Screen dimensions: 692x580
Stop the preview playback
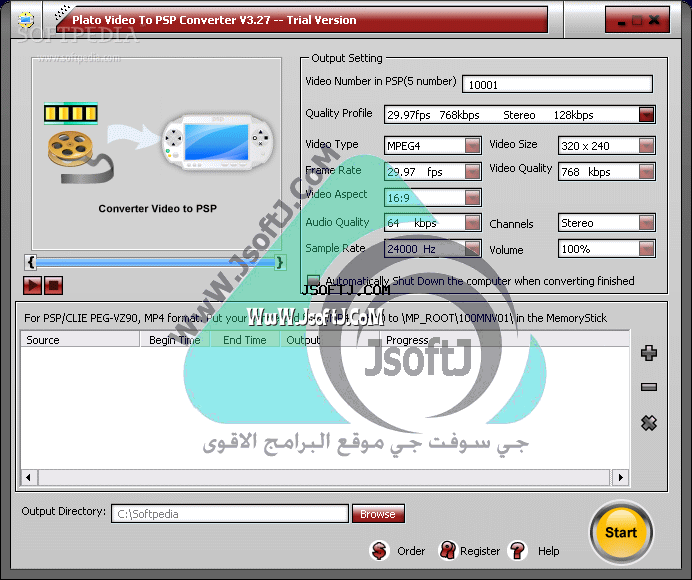tap(53, 285)
